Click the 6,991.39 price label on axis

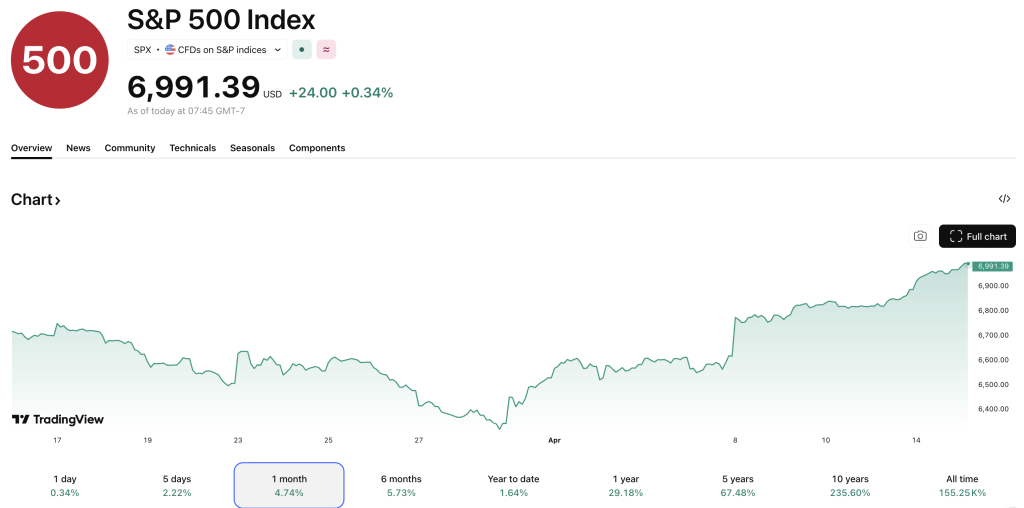[993, 266]
